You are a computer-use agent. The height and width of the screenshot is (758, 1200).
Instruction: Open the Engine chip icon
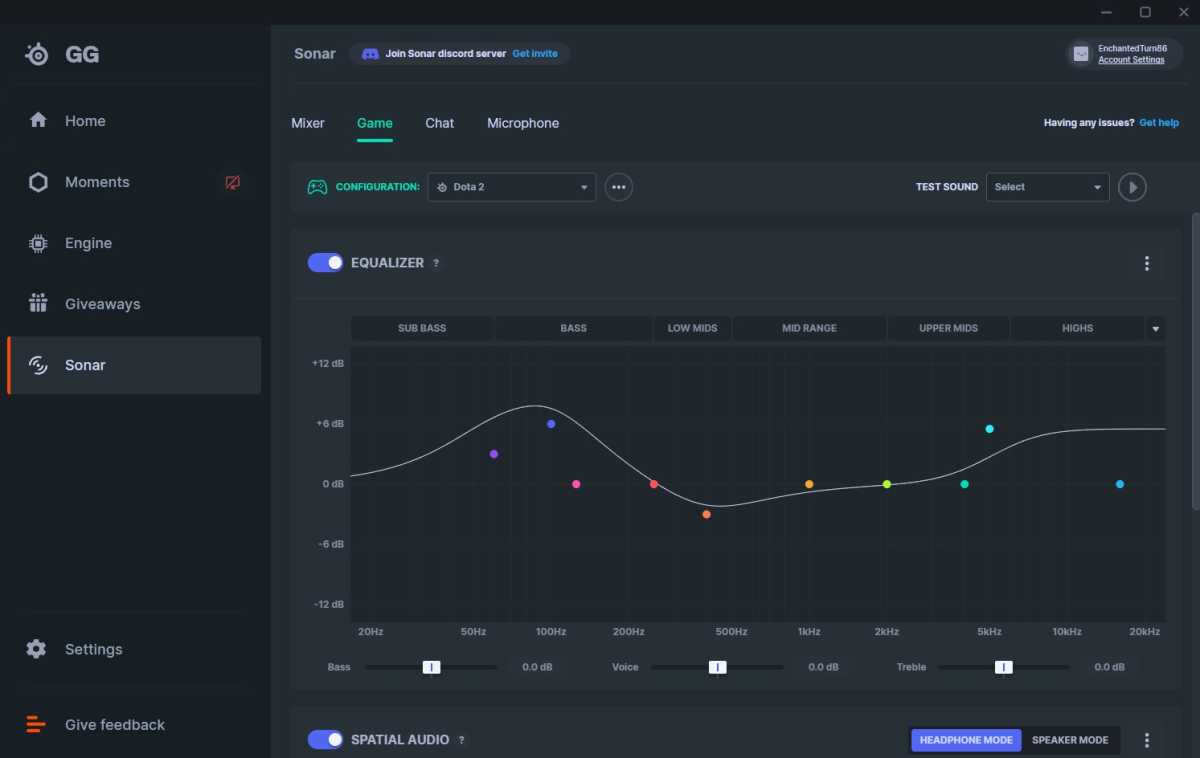click(x=38, y=243)
